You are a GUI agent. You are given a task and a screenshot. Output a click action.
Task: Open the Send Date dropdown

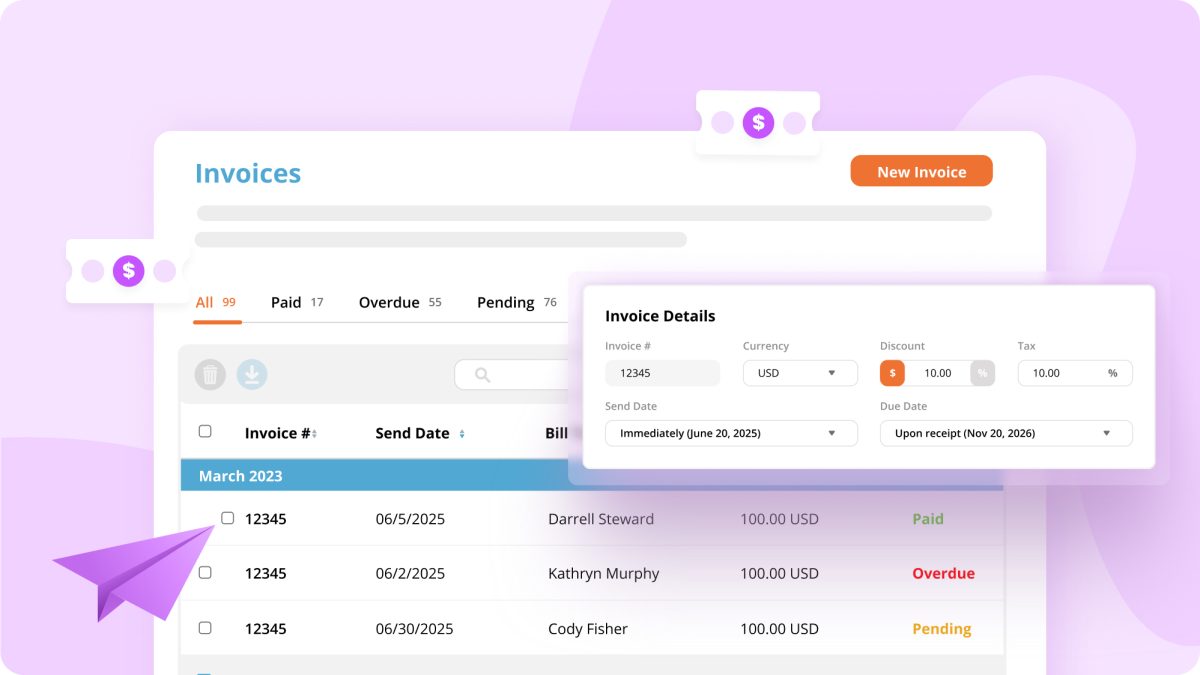pos(731,433)
